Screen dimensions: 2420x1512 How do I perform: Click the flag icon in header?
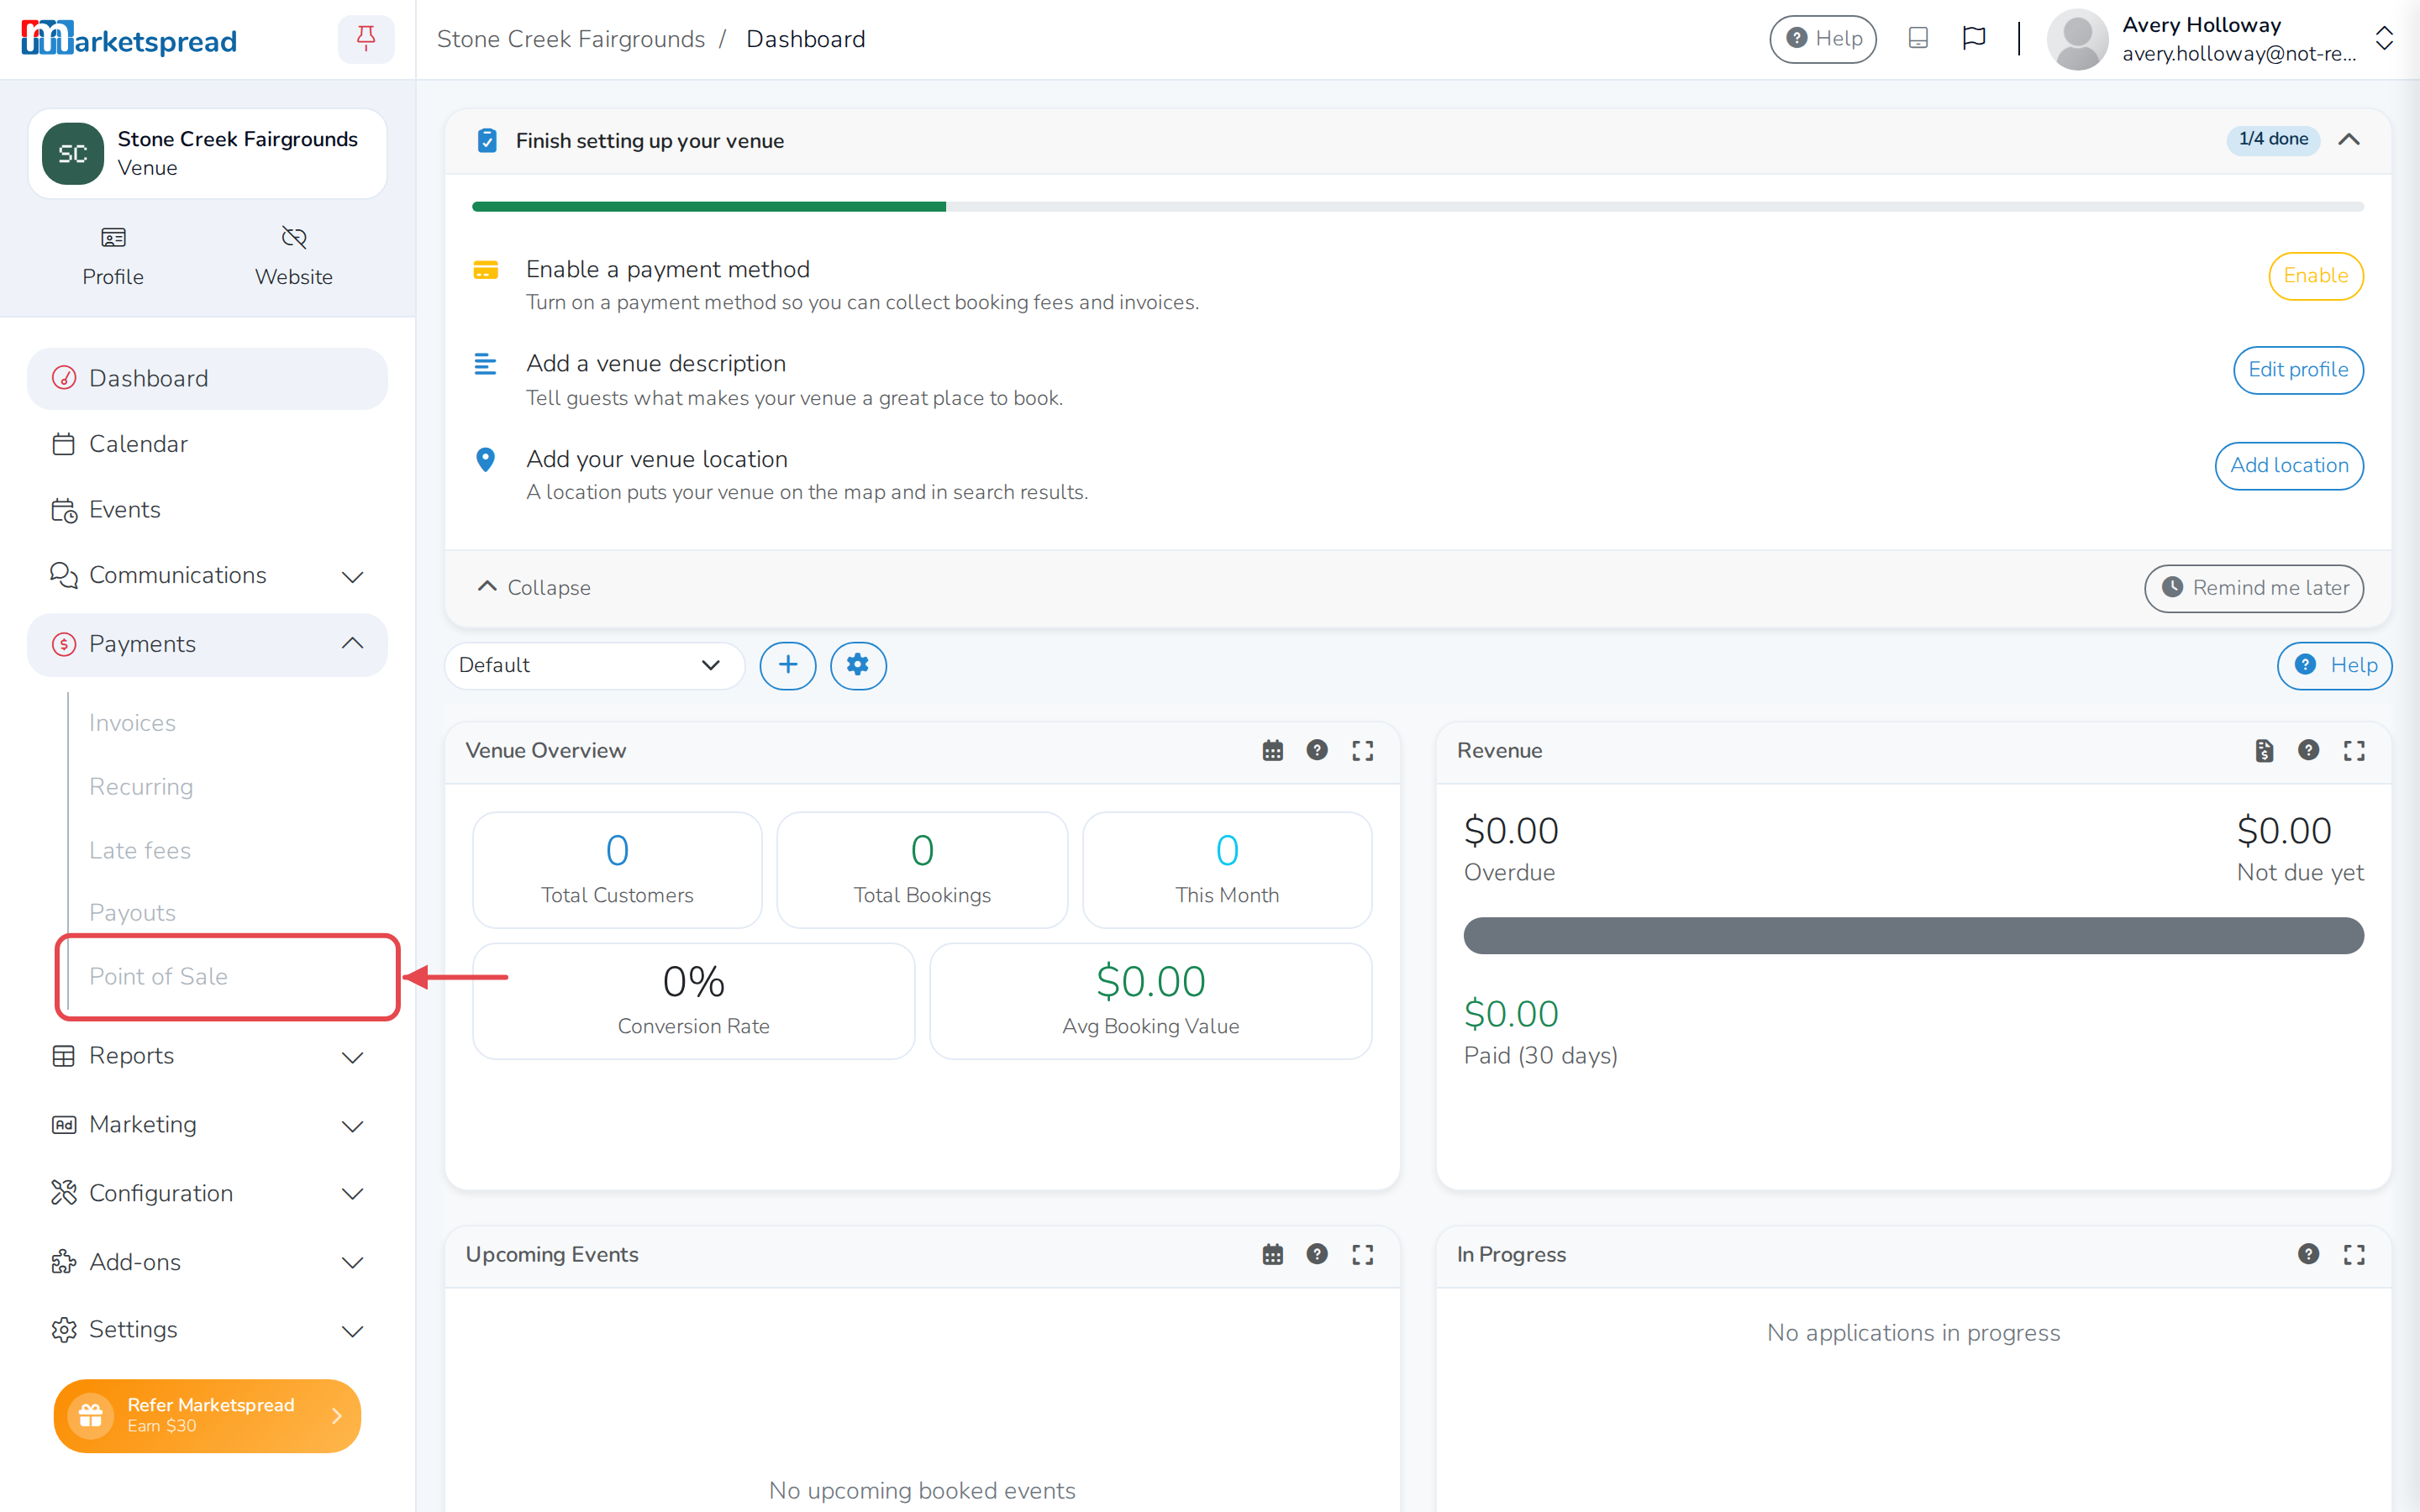click(x=1973, y=38)
